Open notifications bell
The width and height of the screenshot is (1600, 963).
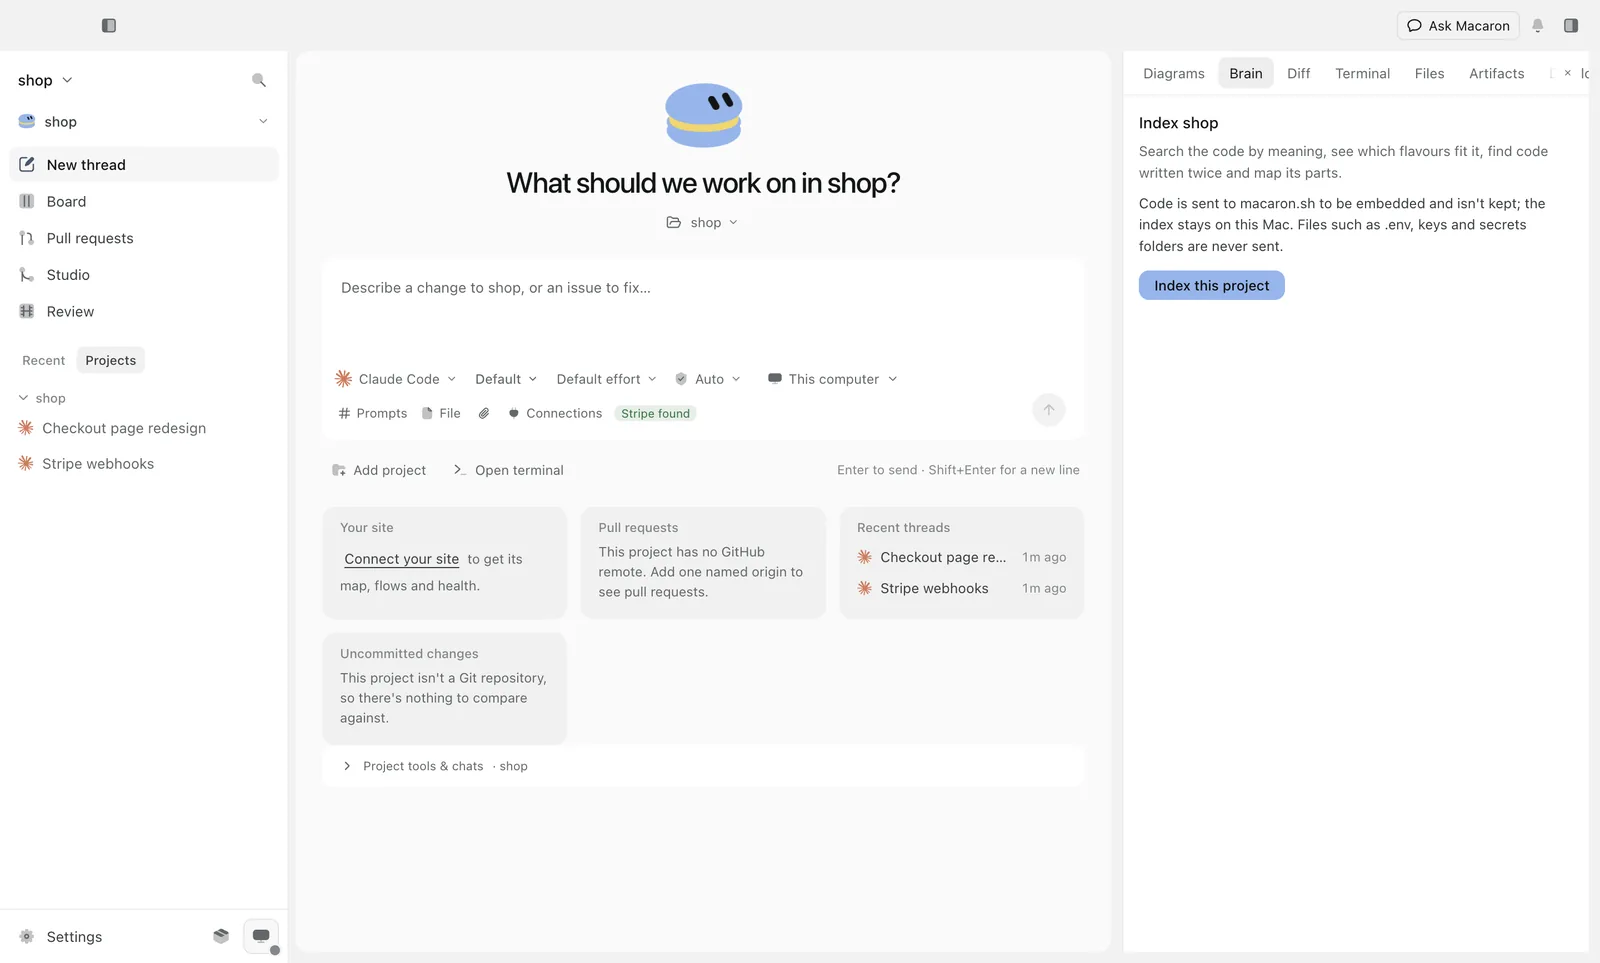point(1538,25)
